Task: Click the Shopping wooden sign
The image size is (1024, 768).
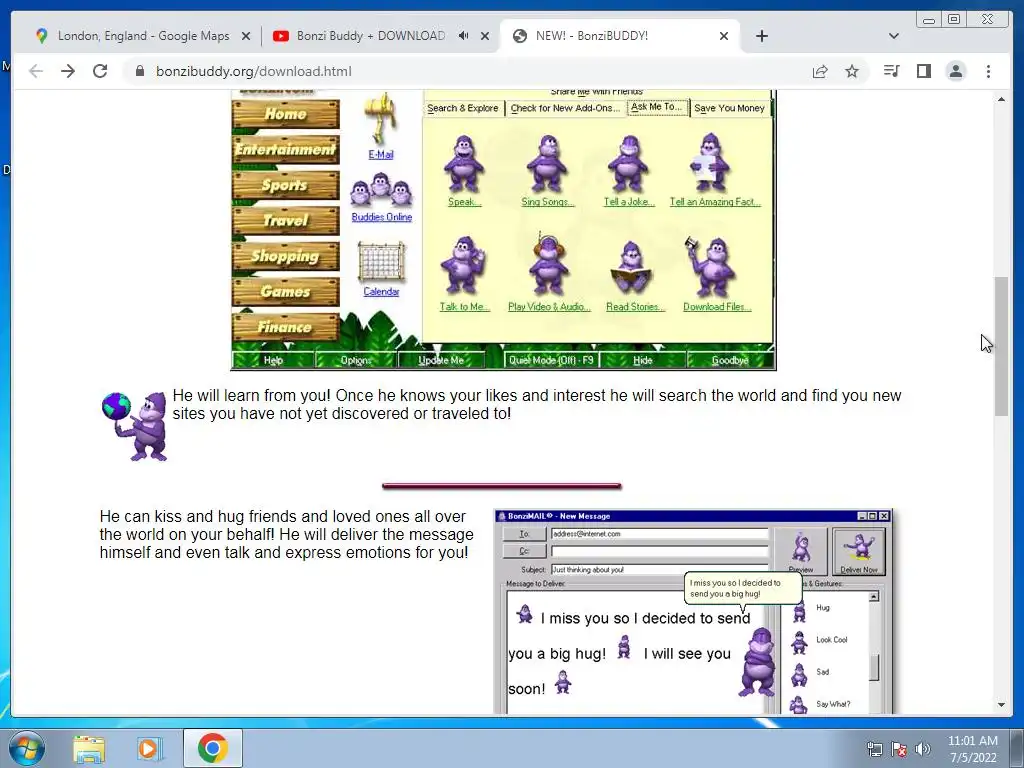Action: click(285, 256)
